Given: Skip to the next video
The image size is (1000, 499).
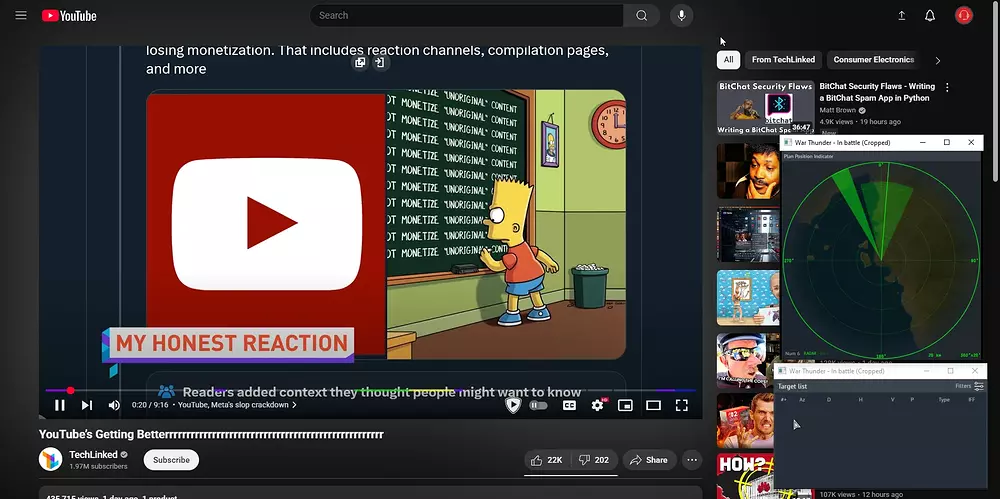Looking at the screenshot, I should [87, 405].
